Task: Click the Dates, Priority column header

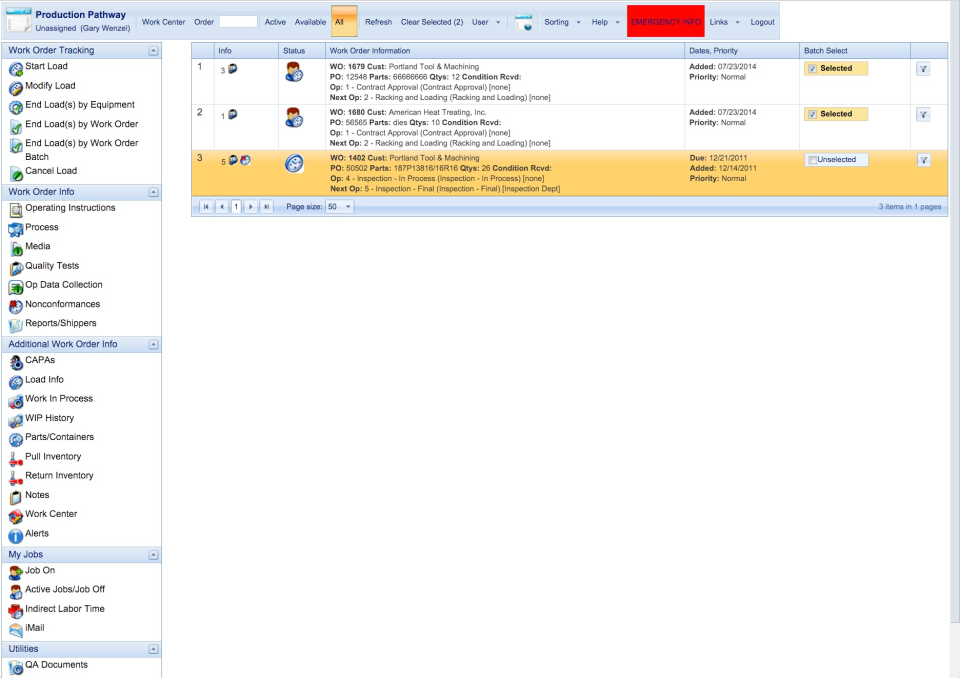Action: tap(741, 51)
